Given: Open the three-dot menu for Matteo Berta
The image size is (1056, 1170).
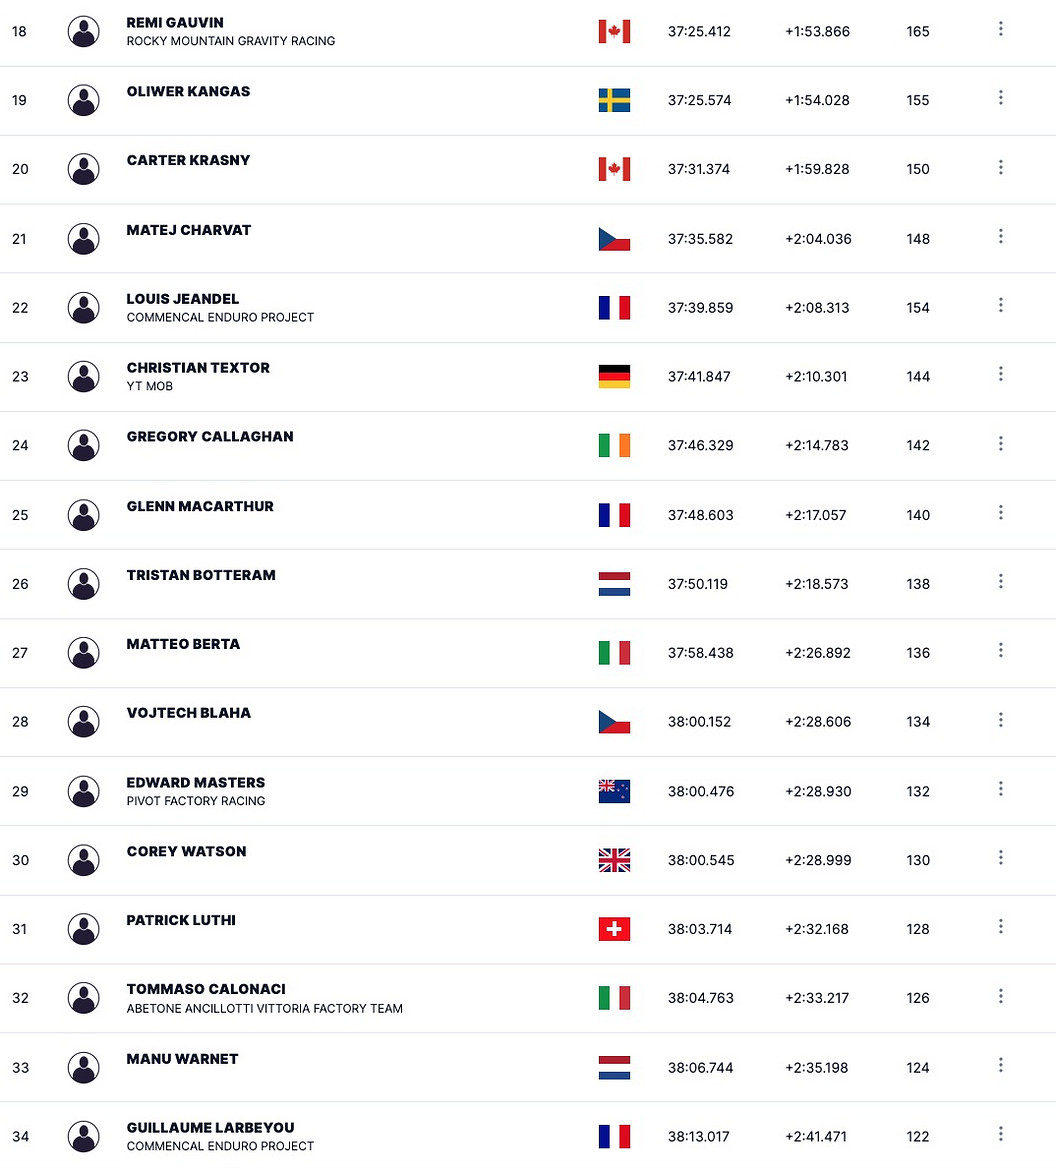Looking at the screenshot, I should tap(1001, 651).
